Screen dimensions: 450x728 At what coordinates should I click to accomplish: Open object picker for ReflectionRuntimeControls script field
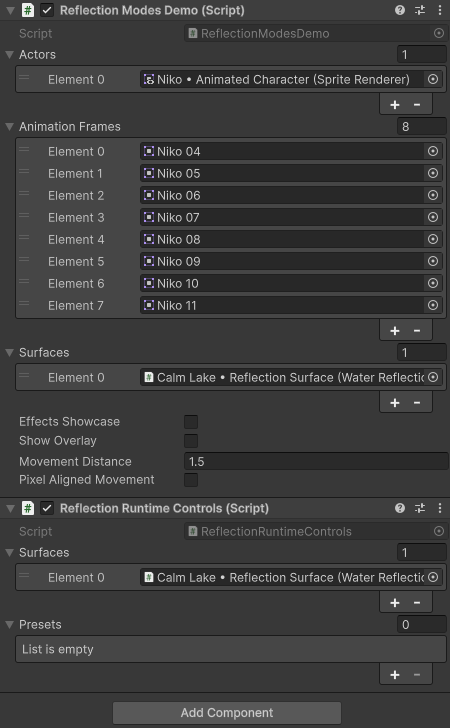[x=438, y=531]
